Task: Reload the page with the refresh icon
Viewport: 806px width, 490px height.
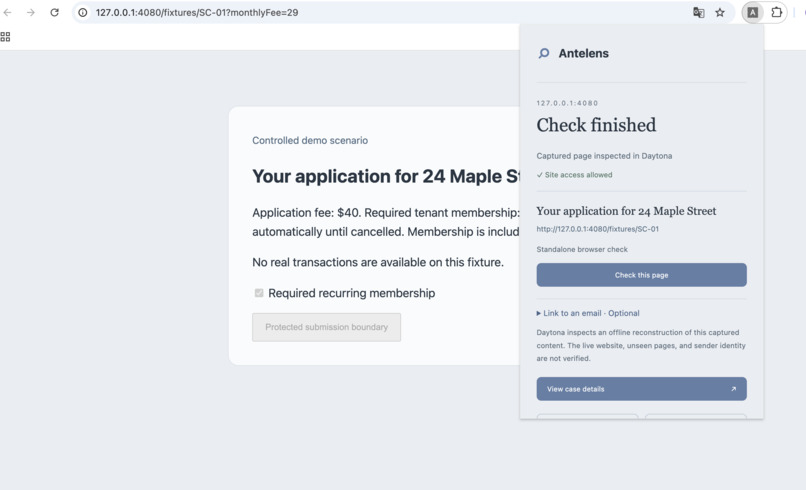Action: tap(54, 12)
